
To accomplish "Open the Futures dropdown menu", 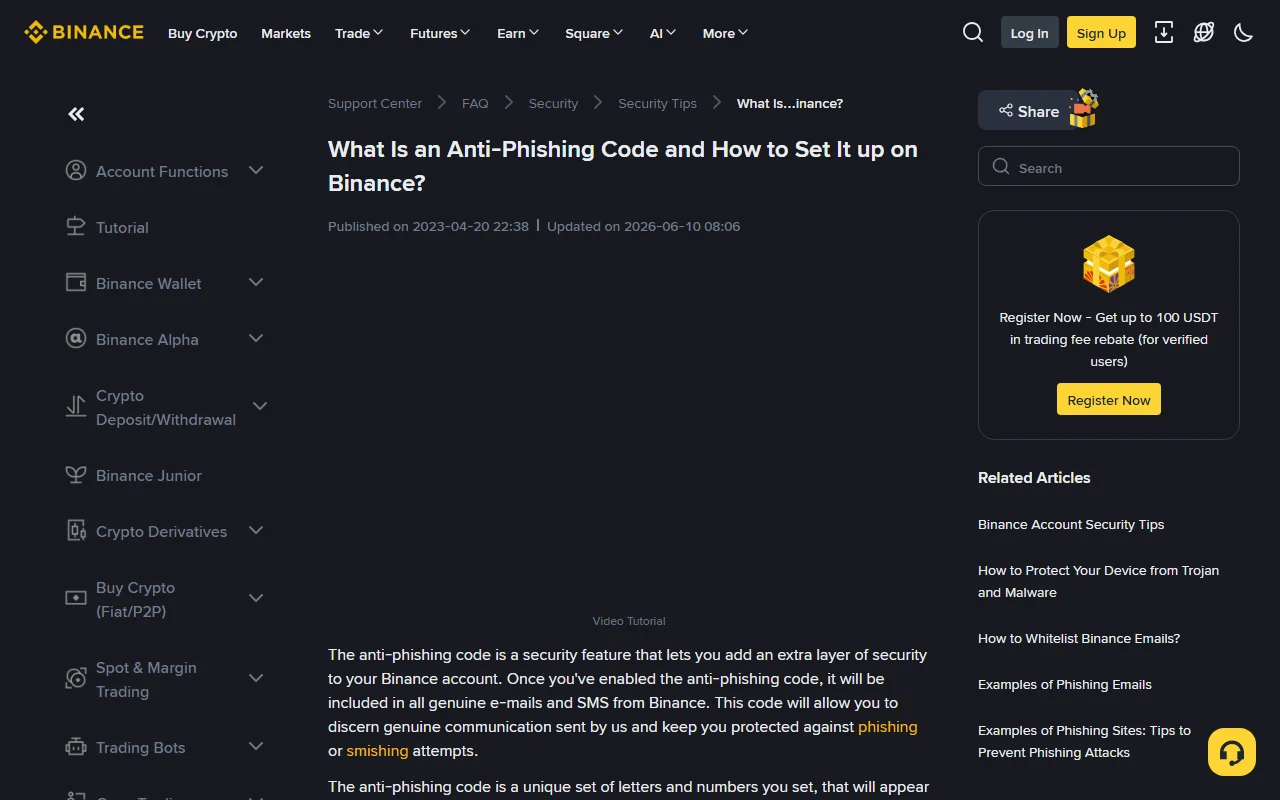I will click(x=440, y=33).
